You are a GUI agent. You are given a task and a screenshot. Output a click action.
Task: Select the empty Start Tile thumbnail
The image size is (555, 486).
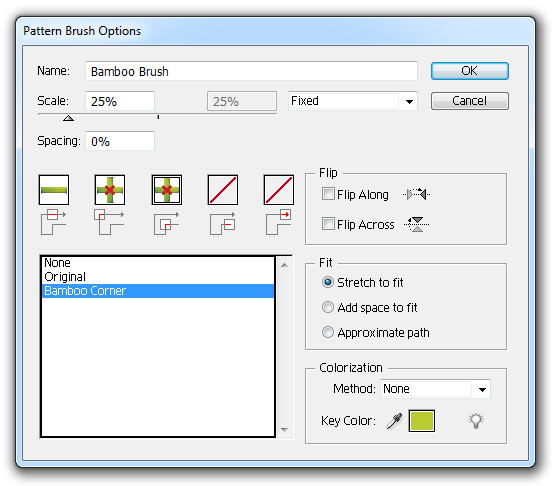223,190
